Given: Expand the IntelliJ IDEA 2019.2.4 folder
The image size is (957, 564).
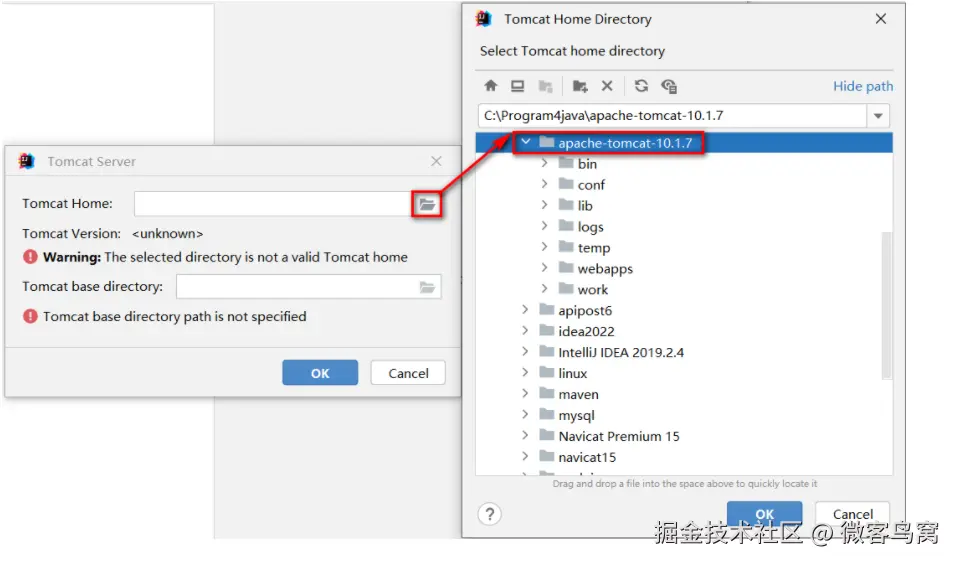Looking at the screenshot, I should tap(525, 352).
